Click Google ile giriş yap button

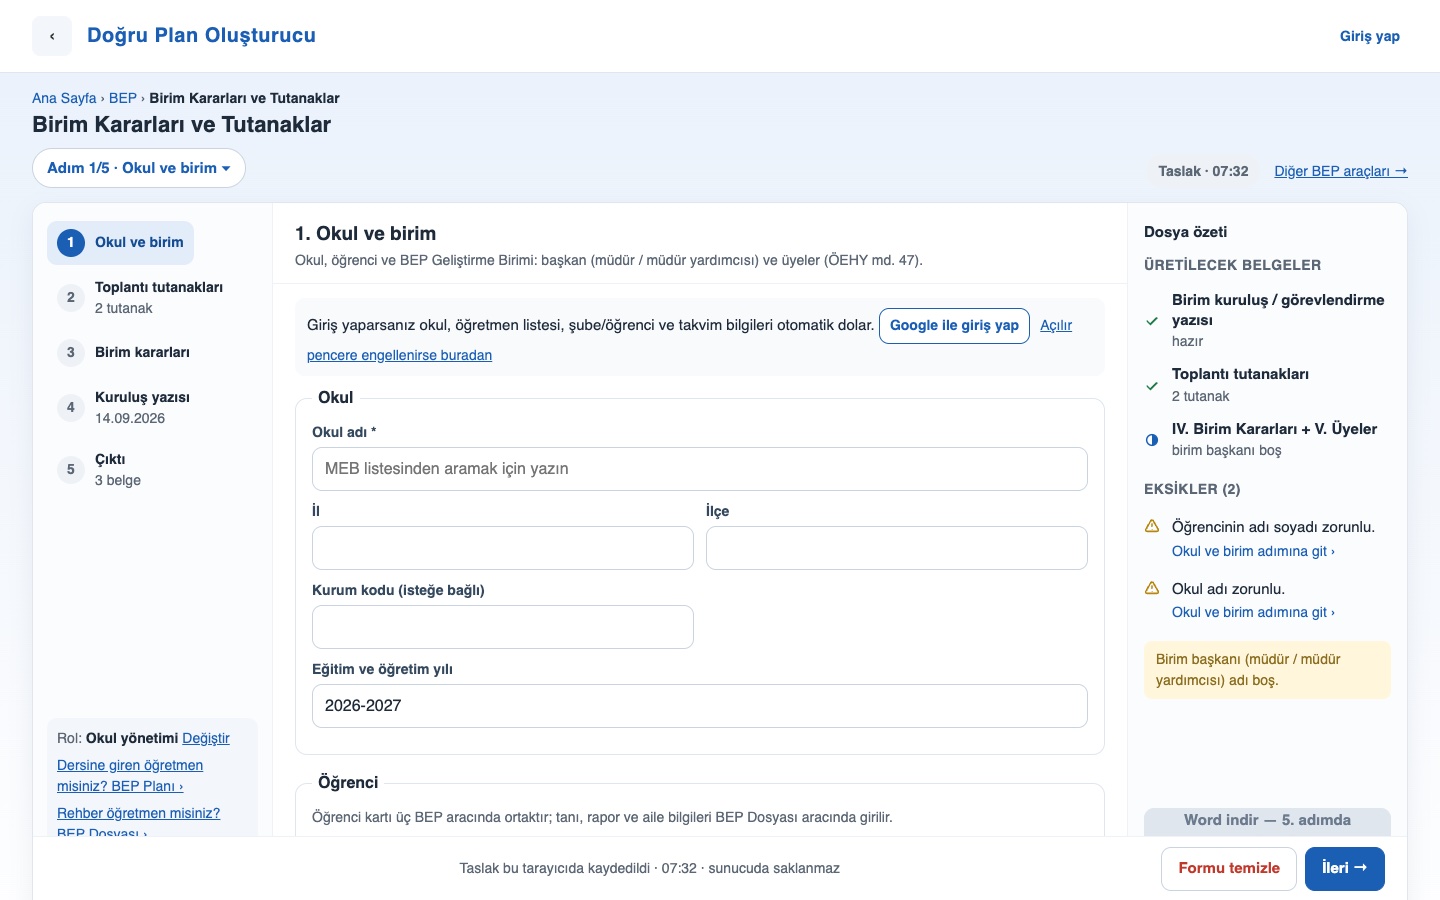[x=954, y=325]
